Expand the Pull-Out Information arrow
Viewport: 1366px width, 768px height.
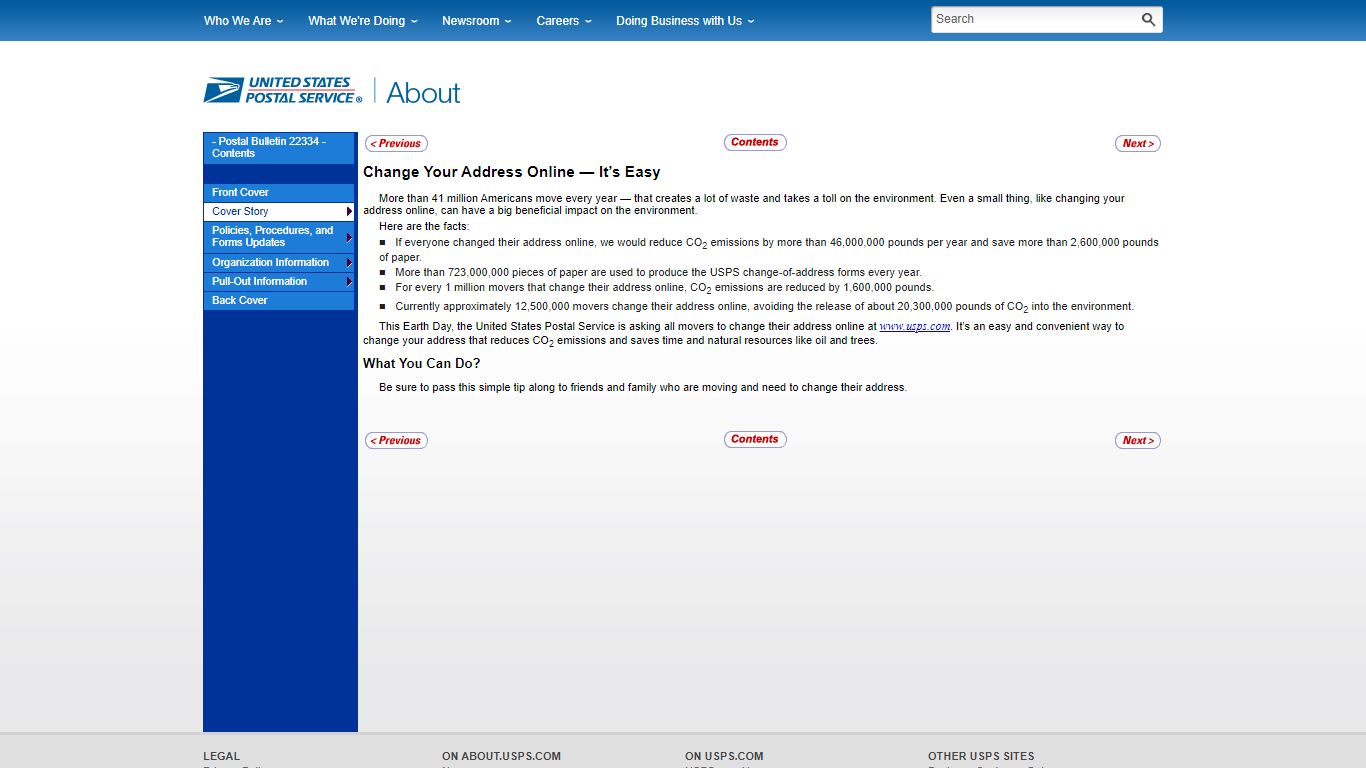(x=349, y=282)
